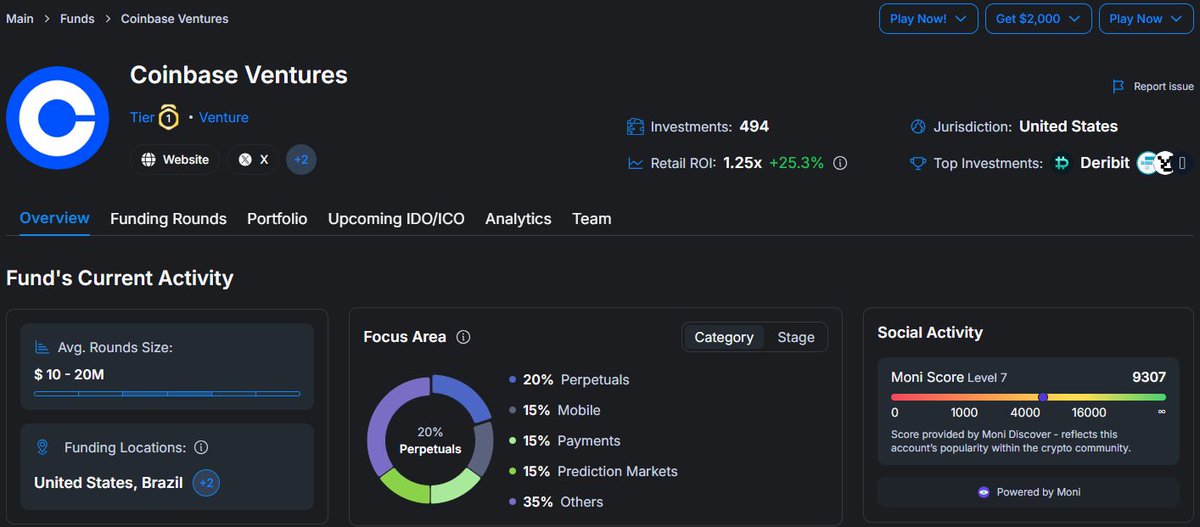Select Stage in Focus Area toggle

[x=796, y=337]
